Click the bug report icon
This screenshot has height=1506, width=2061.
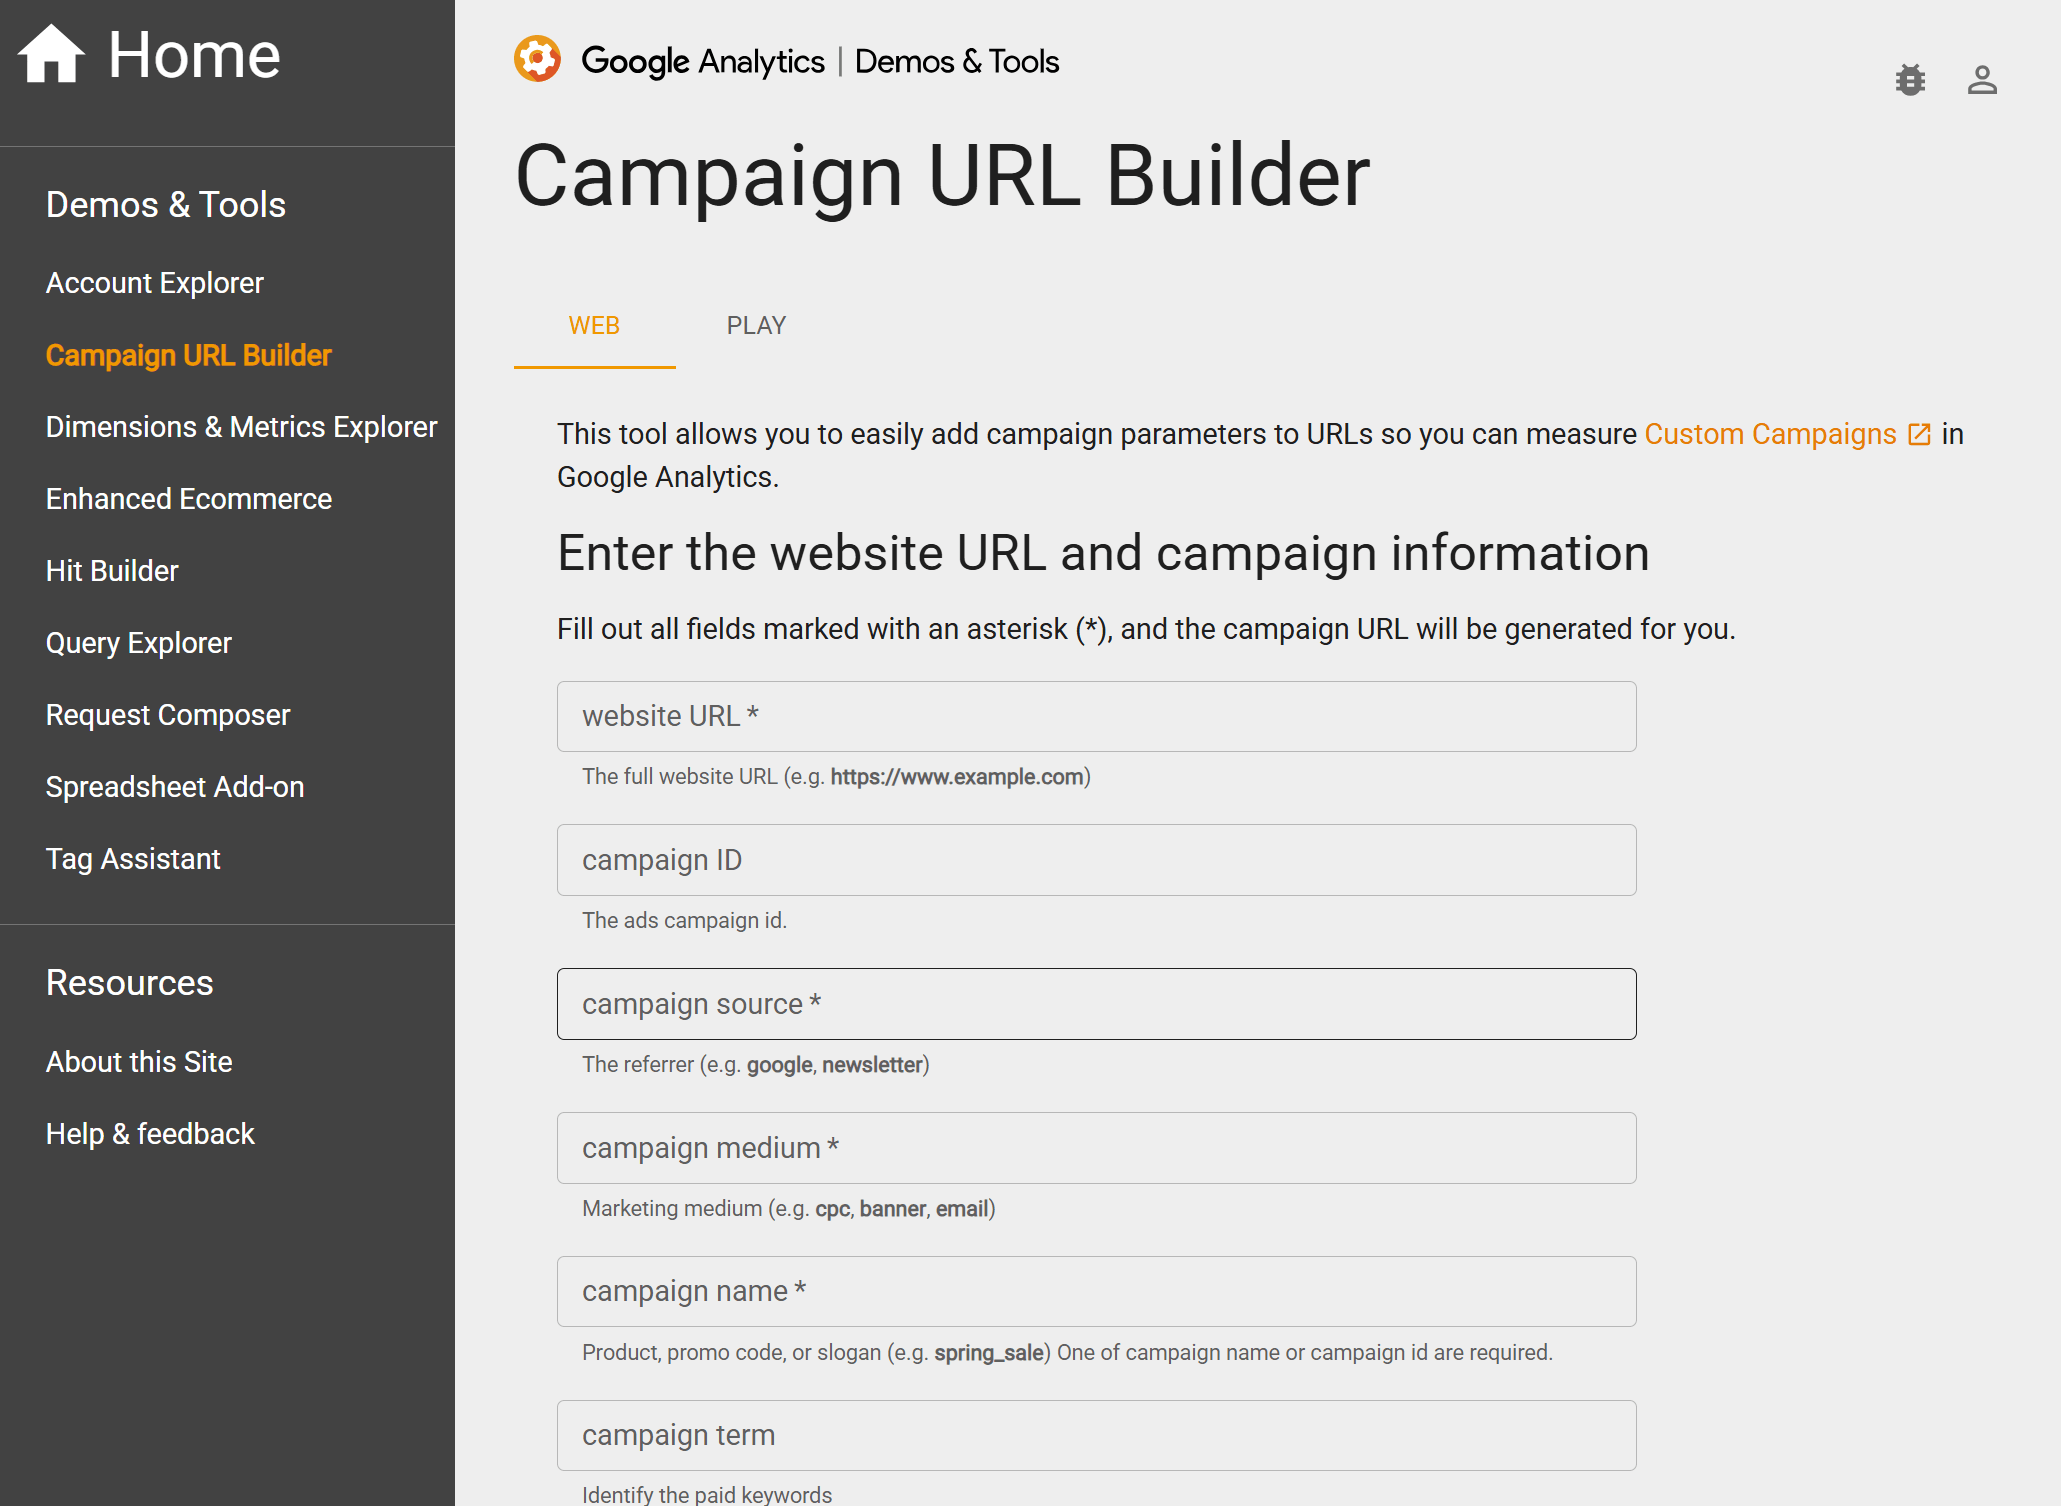click(1910, 80)
